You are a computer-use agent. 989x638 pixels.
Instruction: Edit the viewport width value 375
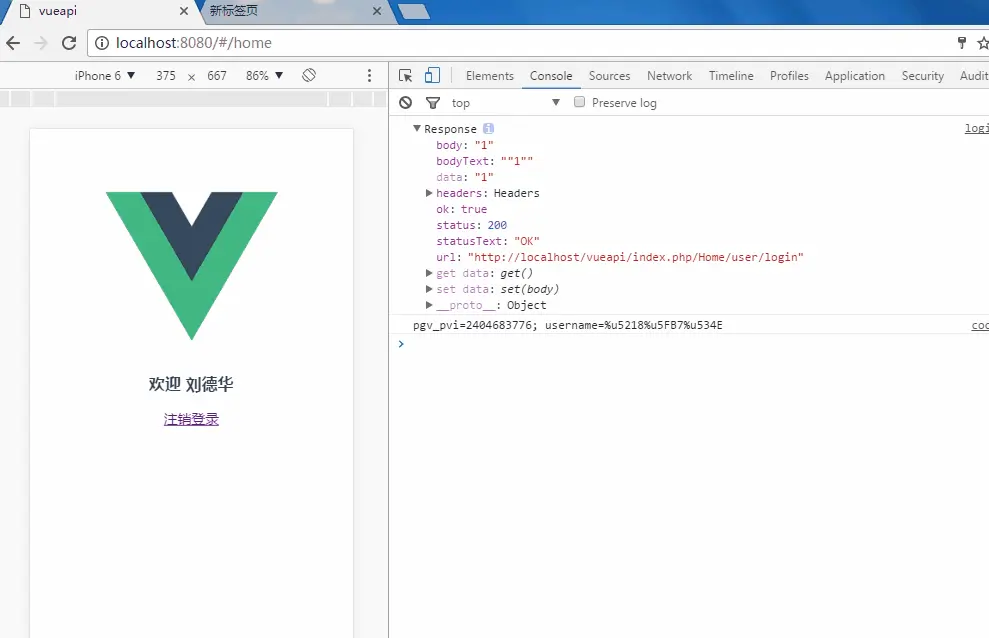coord(166,76)
